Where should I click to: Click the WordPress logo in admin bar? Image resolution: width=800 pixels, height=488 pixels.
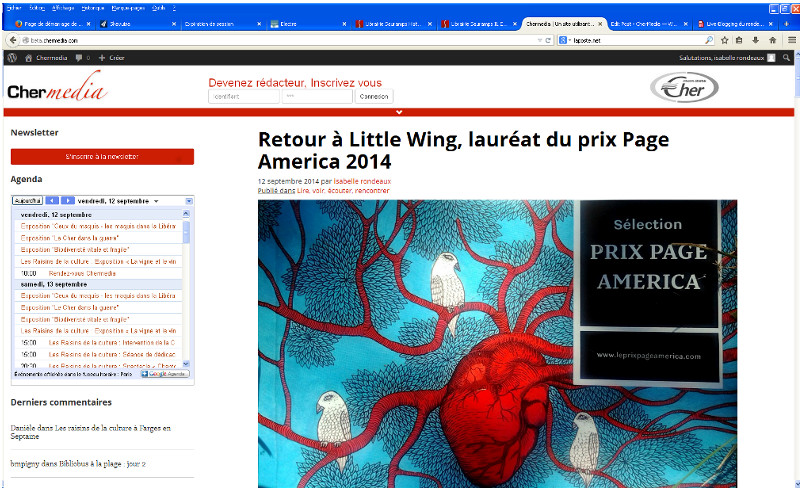(11, 58)
